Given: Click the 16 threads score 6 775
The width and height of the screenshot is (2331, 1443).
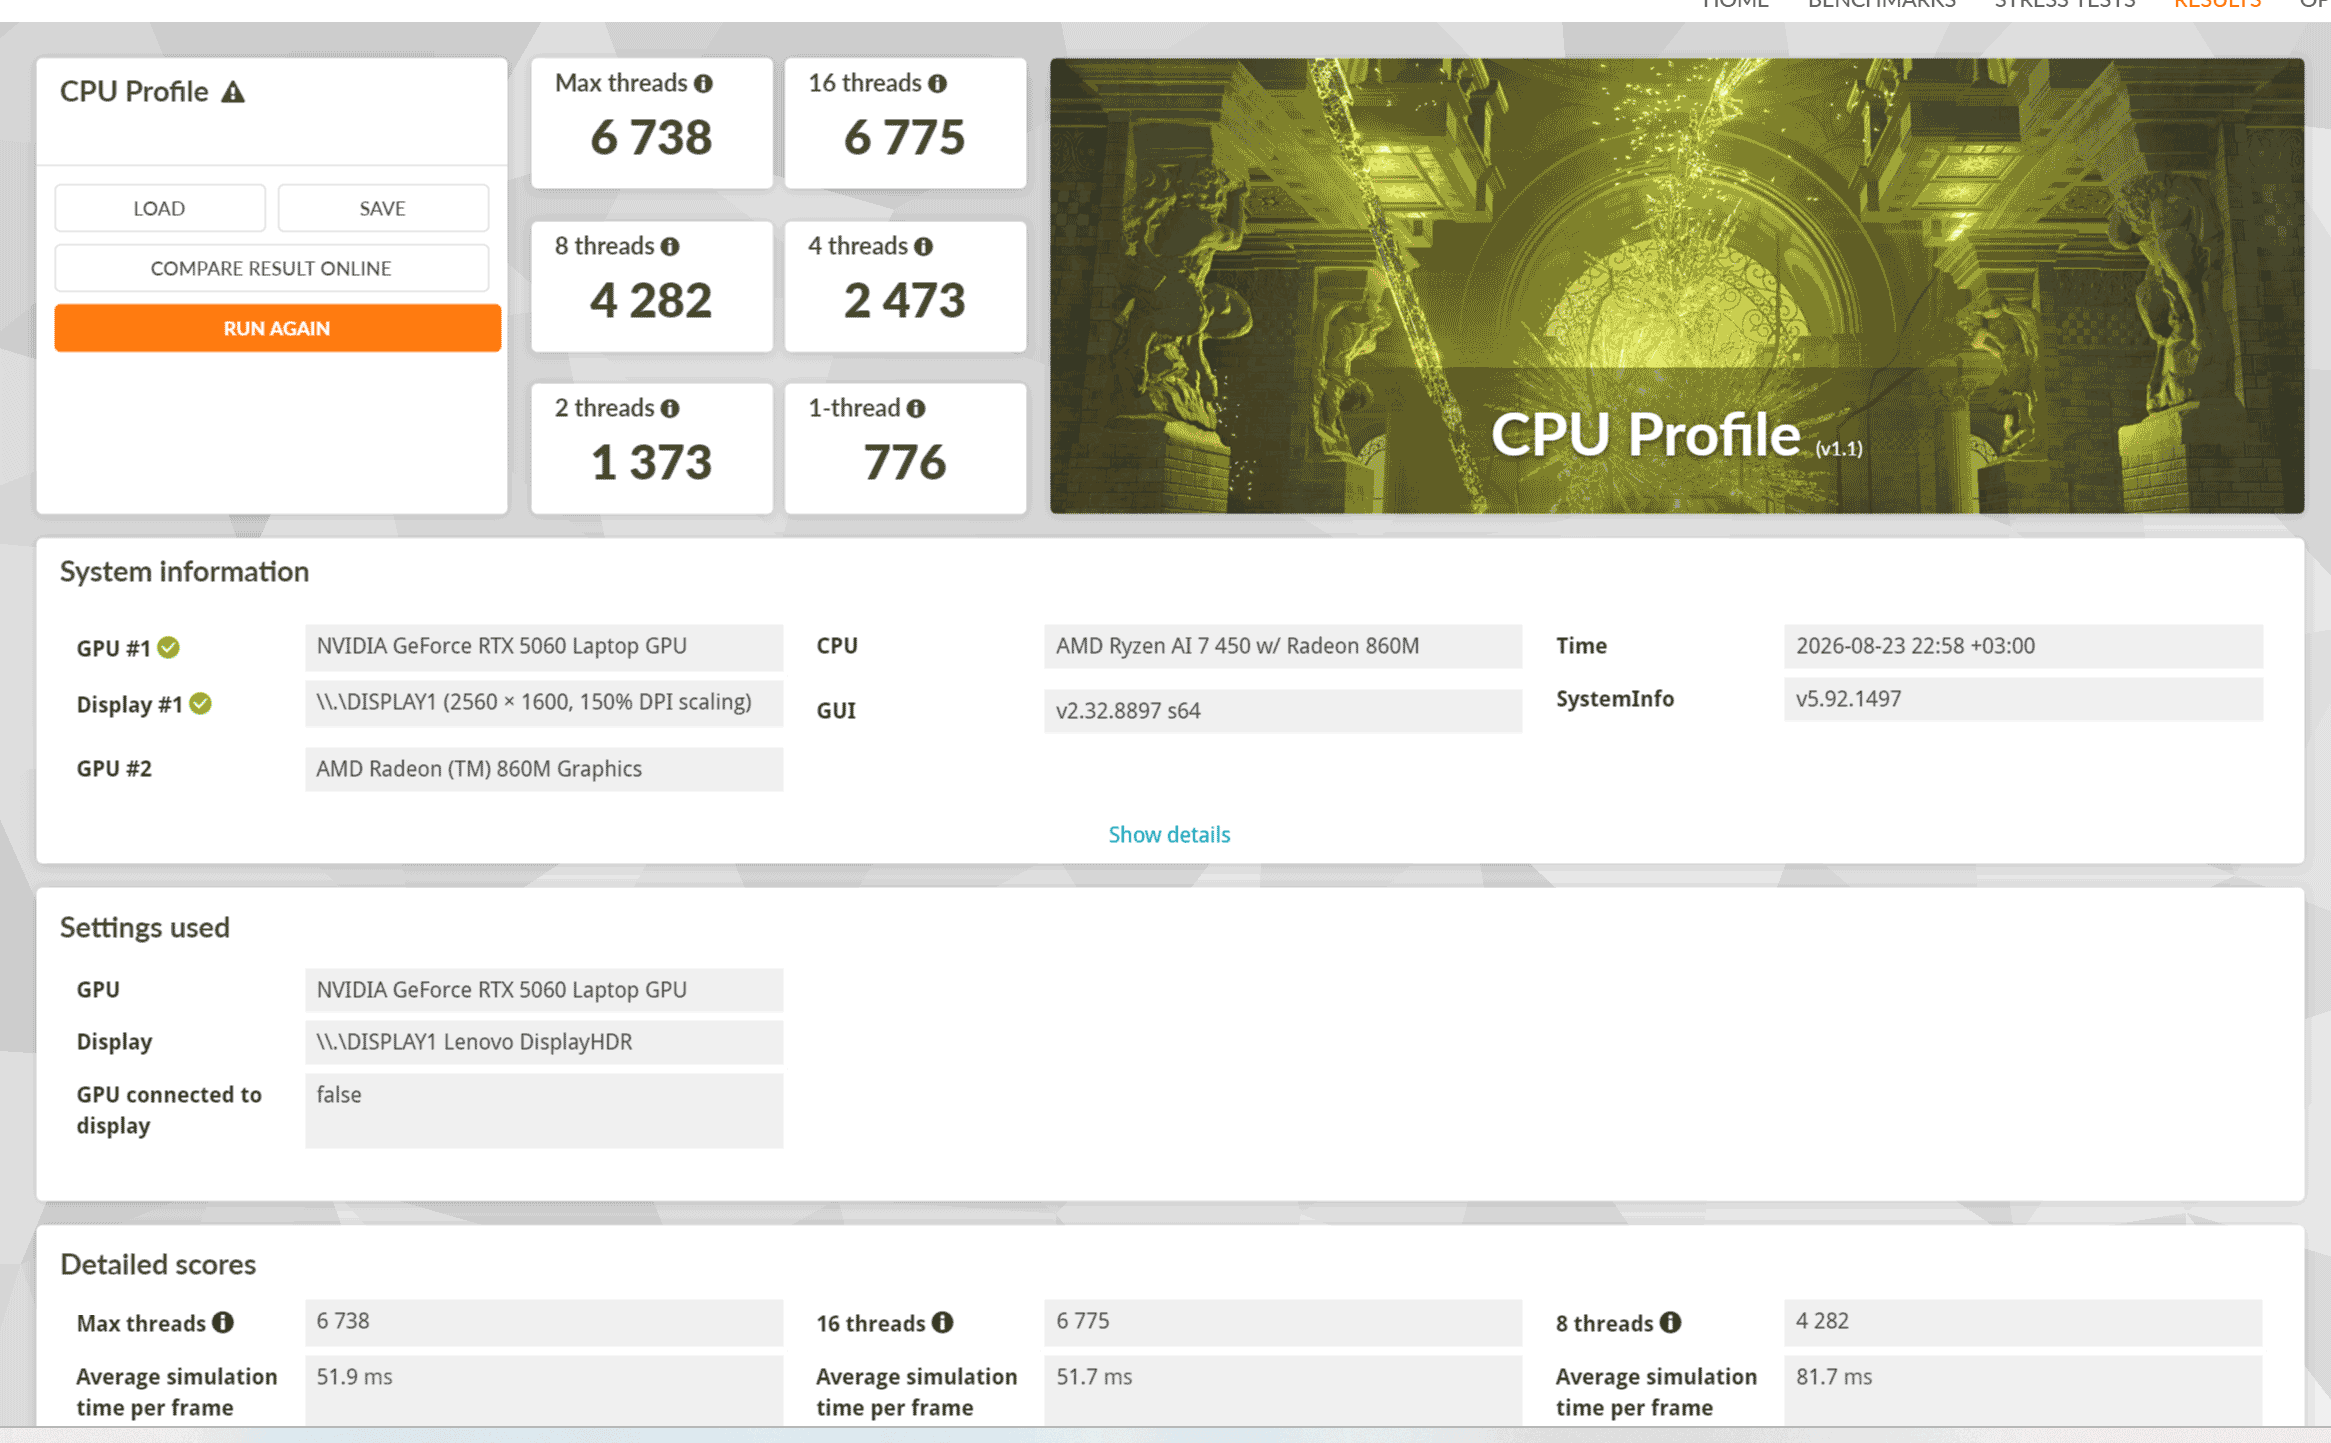Looking at the screenshot, I should [x=905, y=137].
